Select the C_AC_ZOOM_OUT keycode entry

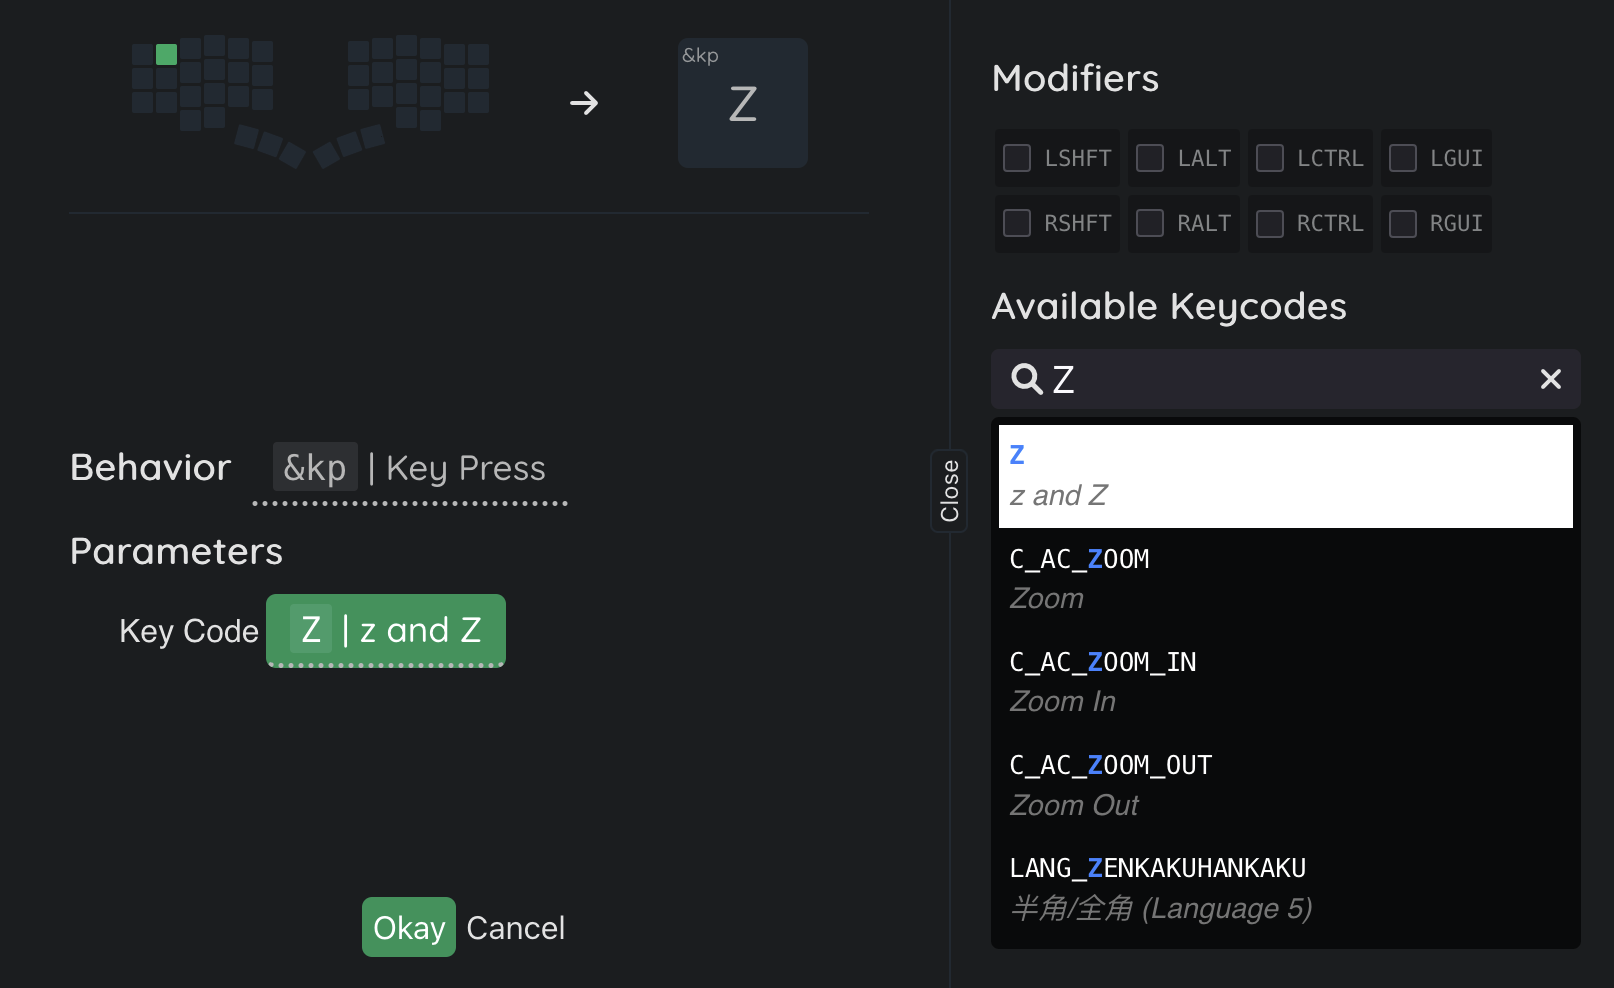[1285, 785]
